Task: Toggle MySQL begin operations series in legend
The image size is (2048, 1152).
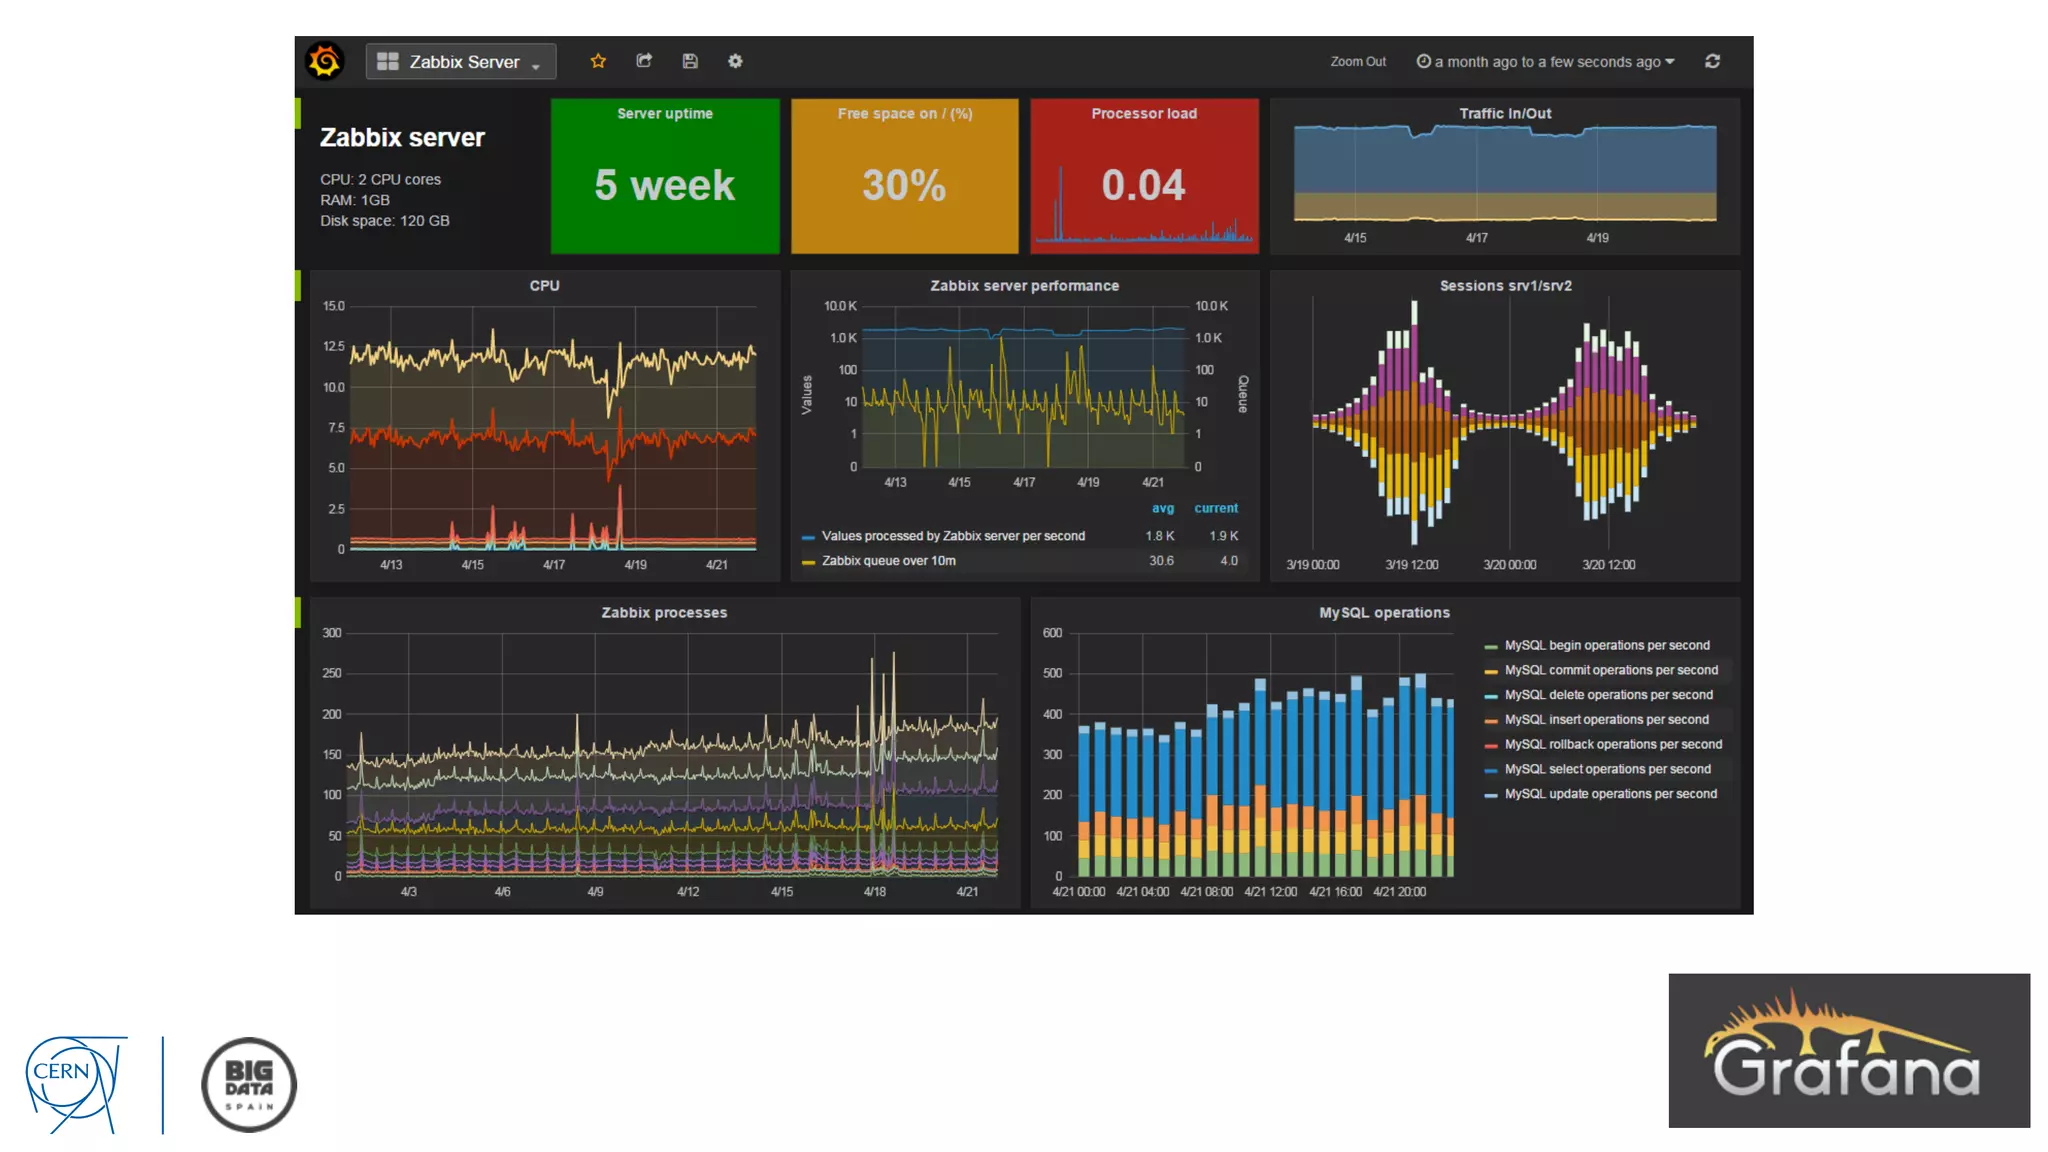Action: click(1606, 645)
